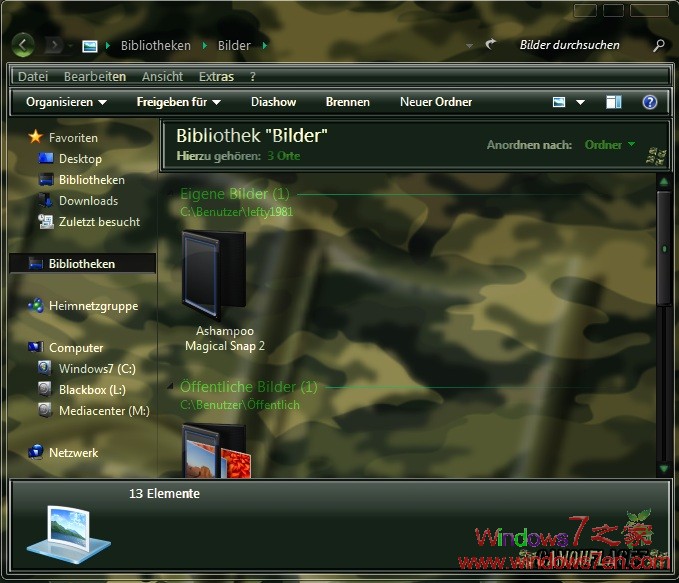Open the Freigeben für dropdown

tap(178, 102)
